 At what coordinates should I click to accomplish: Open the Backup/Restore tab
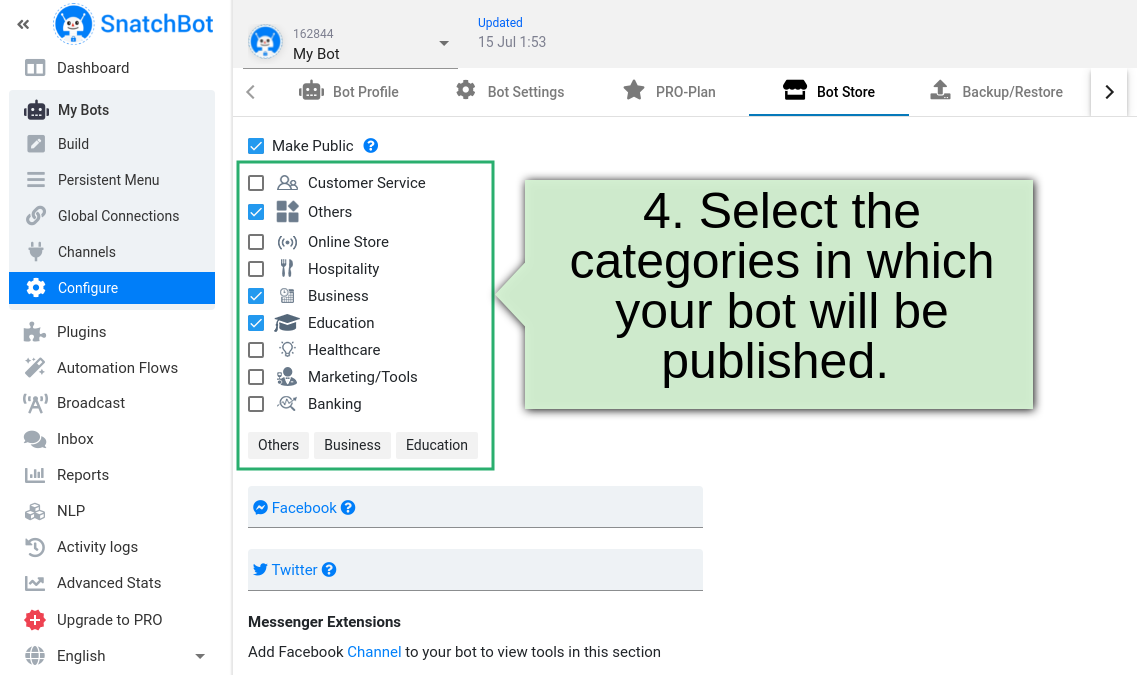coord(996,92)
